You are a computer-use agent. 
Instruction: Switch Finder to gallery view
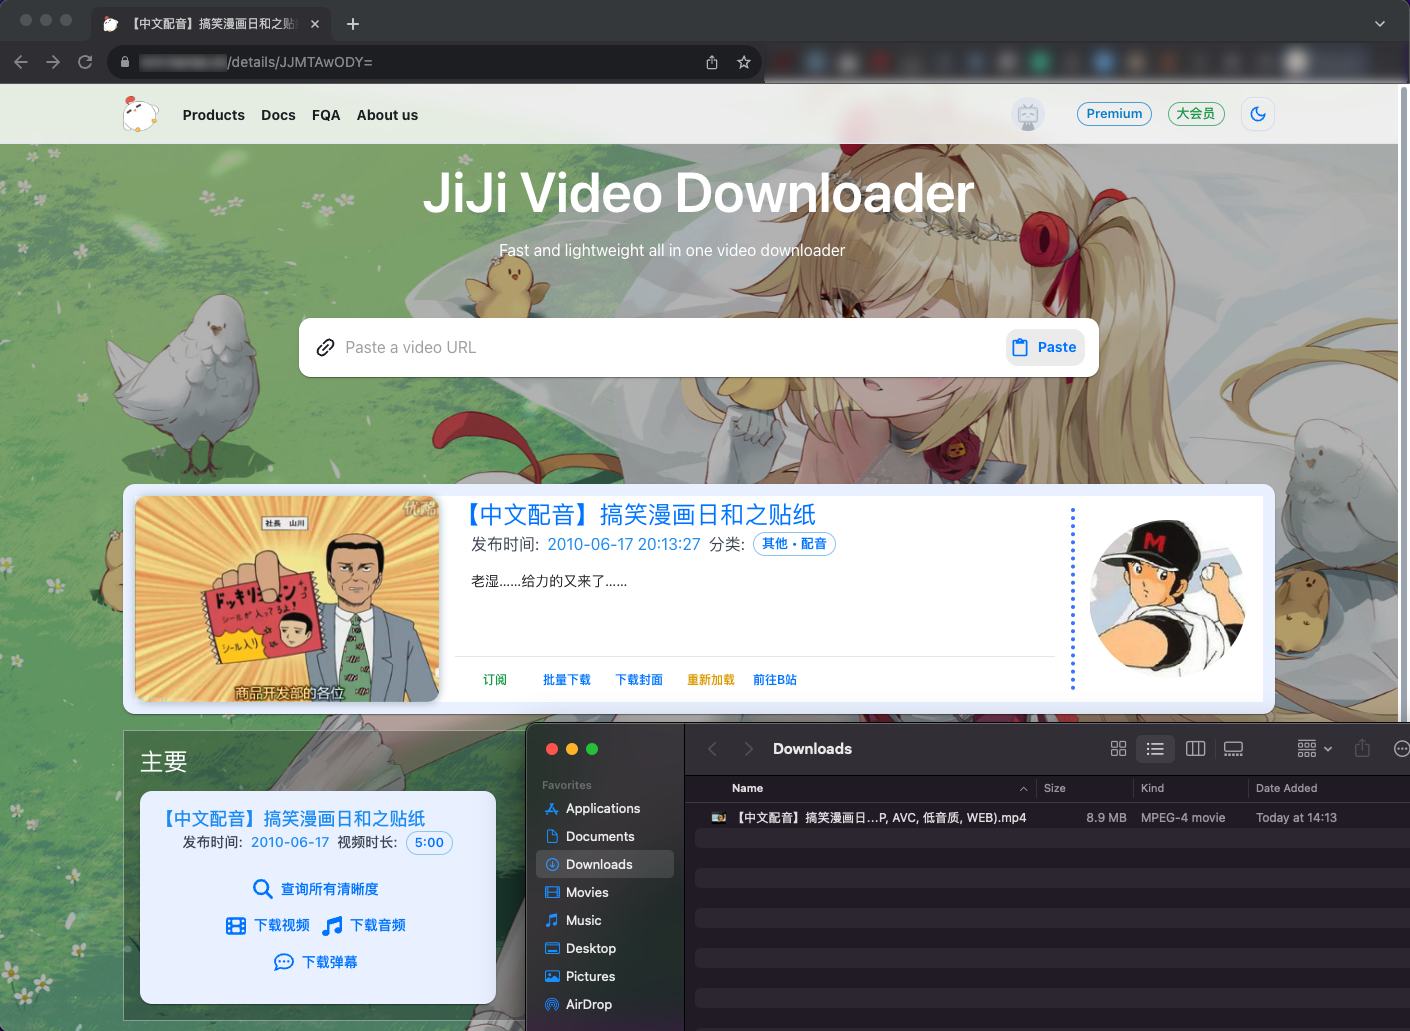tap(1233, 749)
